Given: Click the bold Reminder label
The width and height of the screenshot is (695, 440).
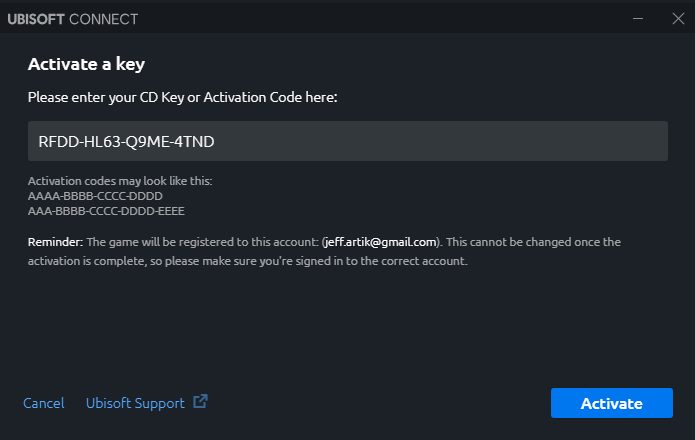Looking at the screenshot, I should pos(55,242).
